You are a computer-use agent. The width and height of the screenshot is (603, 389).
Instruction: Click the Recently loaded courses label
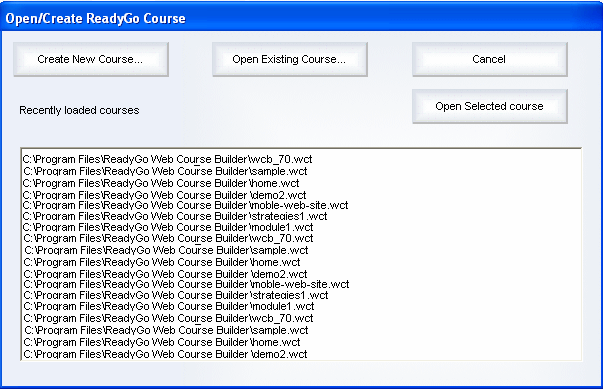[79, 110]
